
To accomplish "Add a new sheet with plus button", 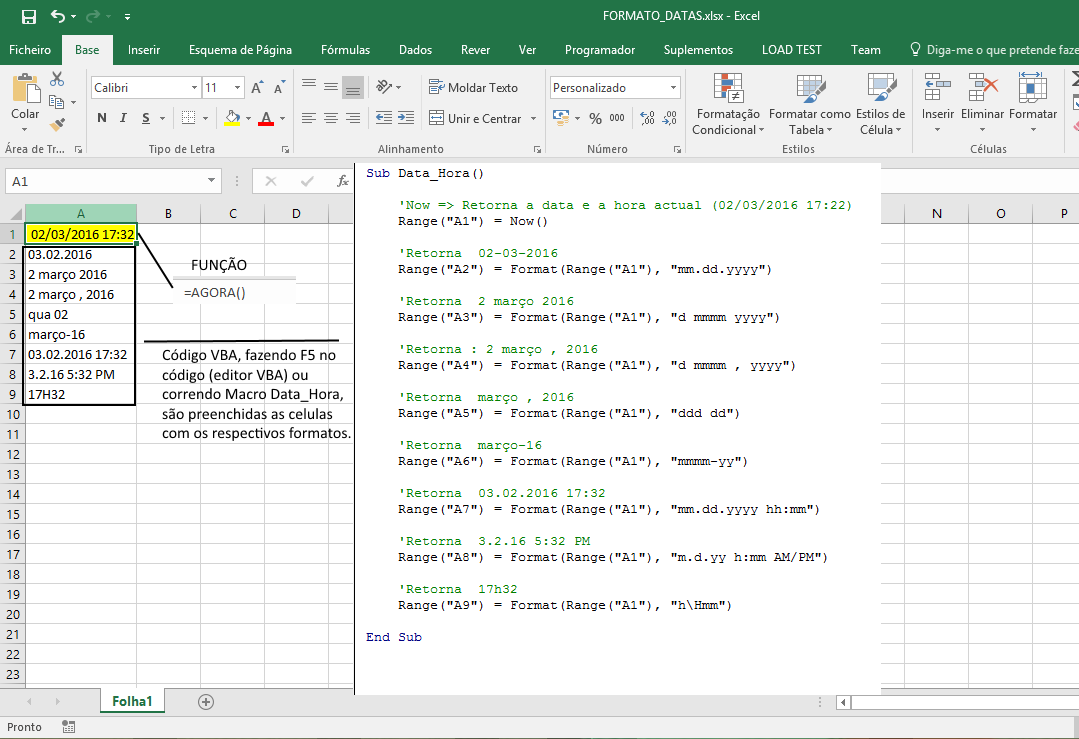I will point(206,702).
